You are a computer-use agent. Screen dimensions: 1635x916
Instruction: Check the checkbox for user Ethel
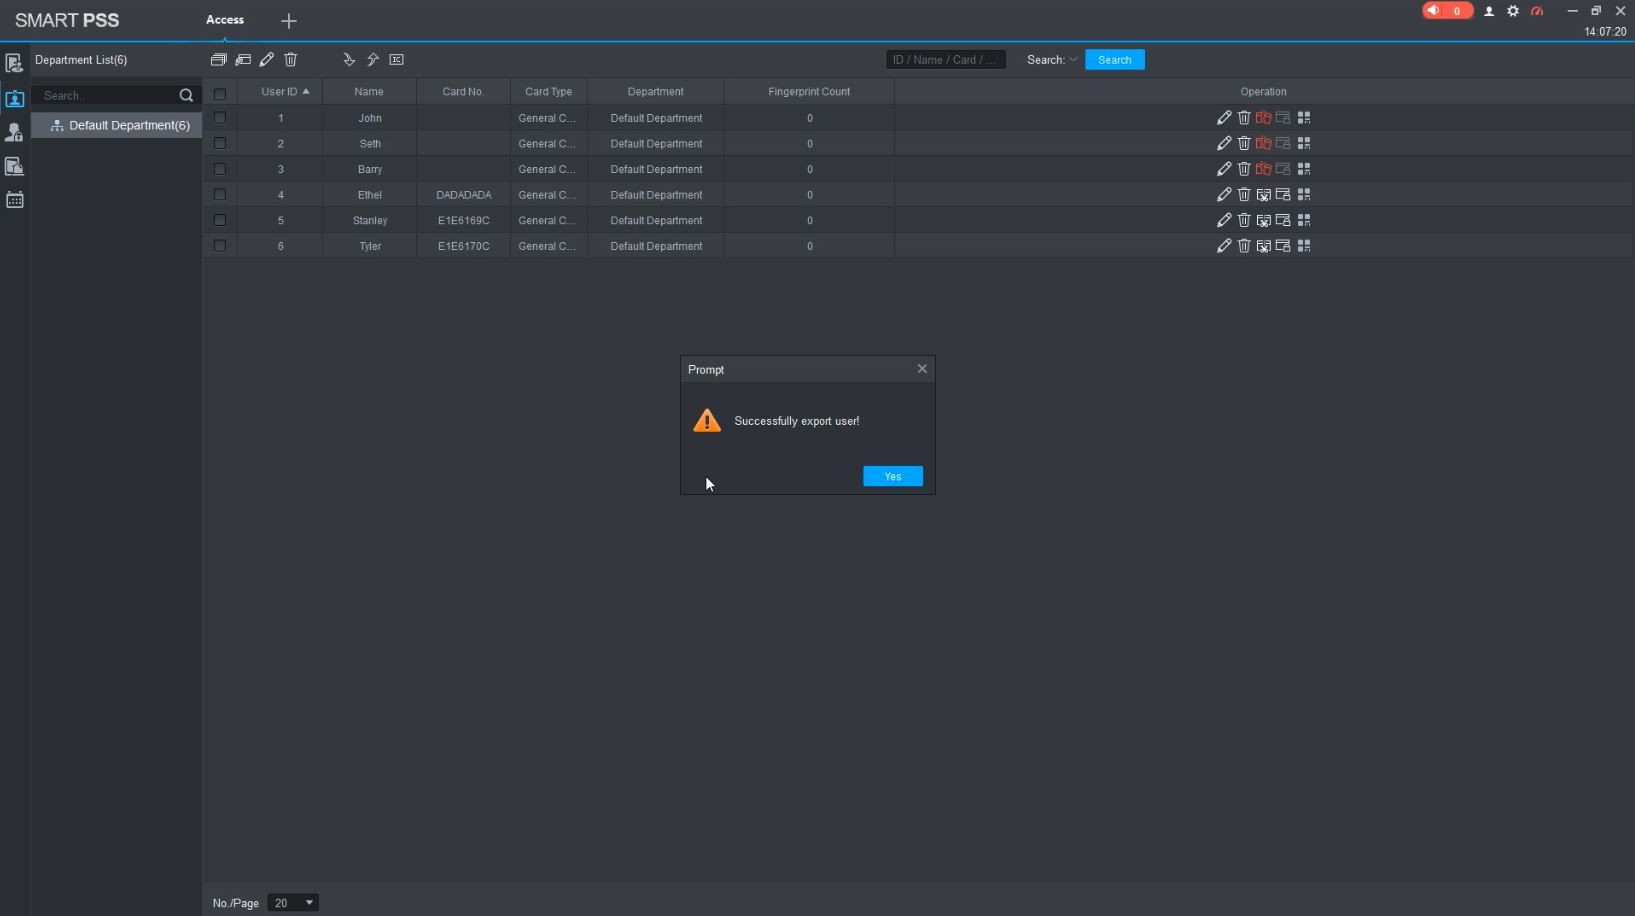coord(220,195)
